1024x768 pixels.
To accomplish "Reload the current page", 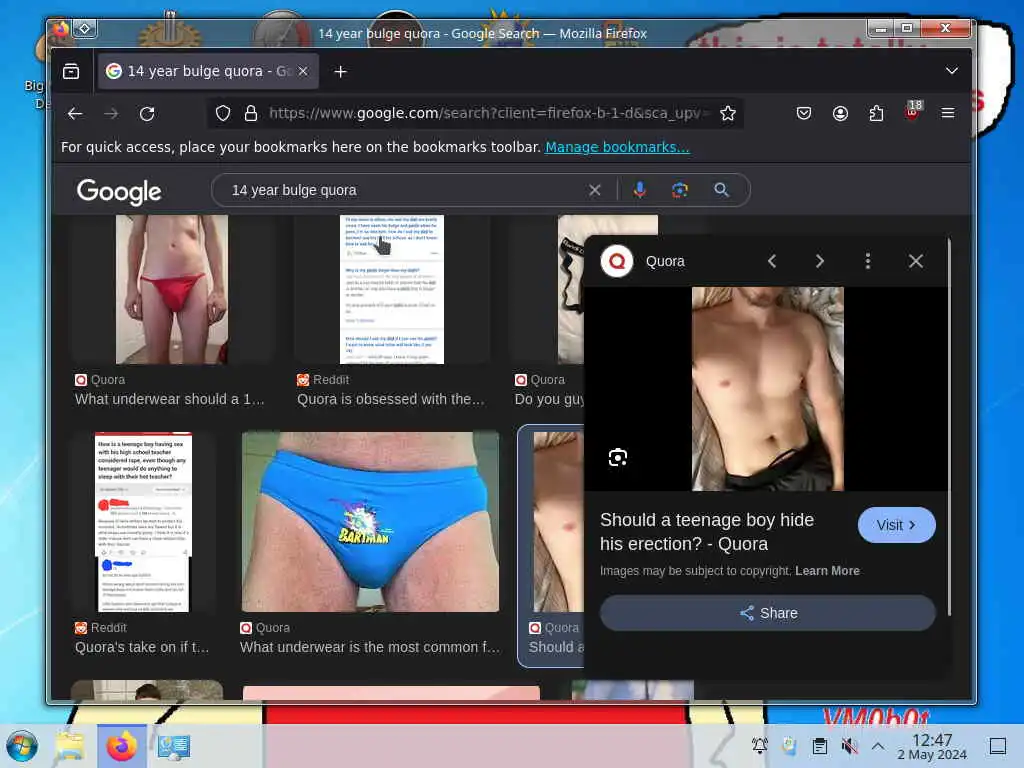I will coord(147,114).
